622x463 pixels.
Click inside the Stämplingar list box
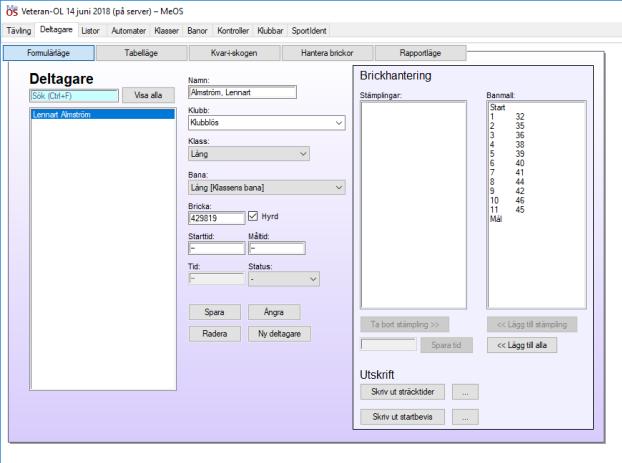click(x=413, y=205)
